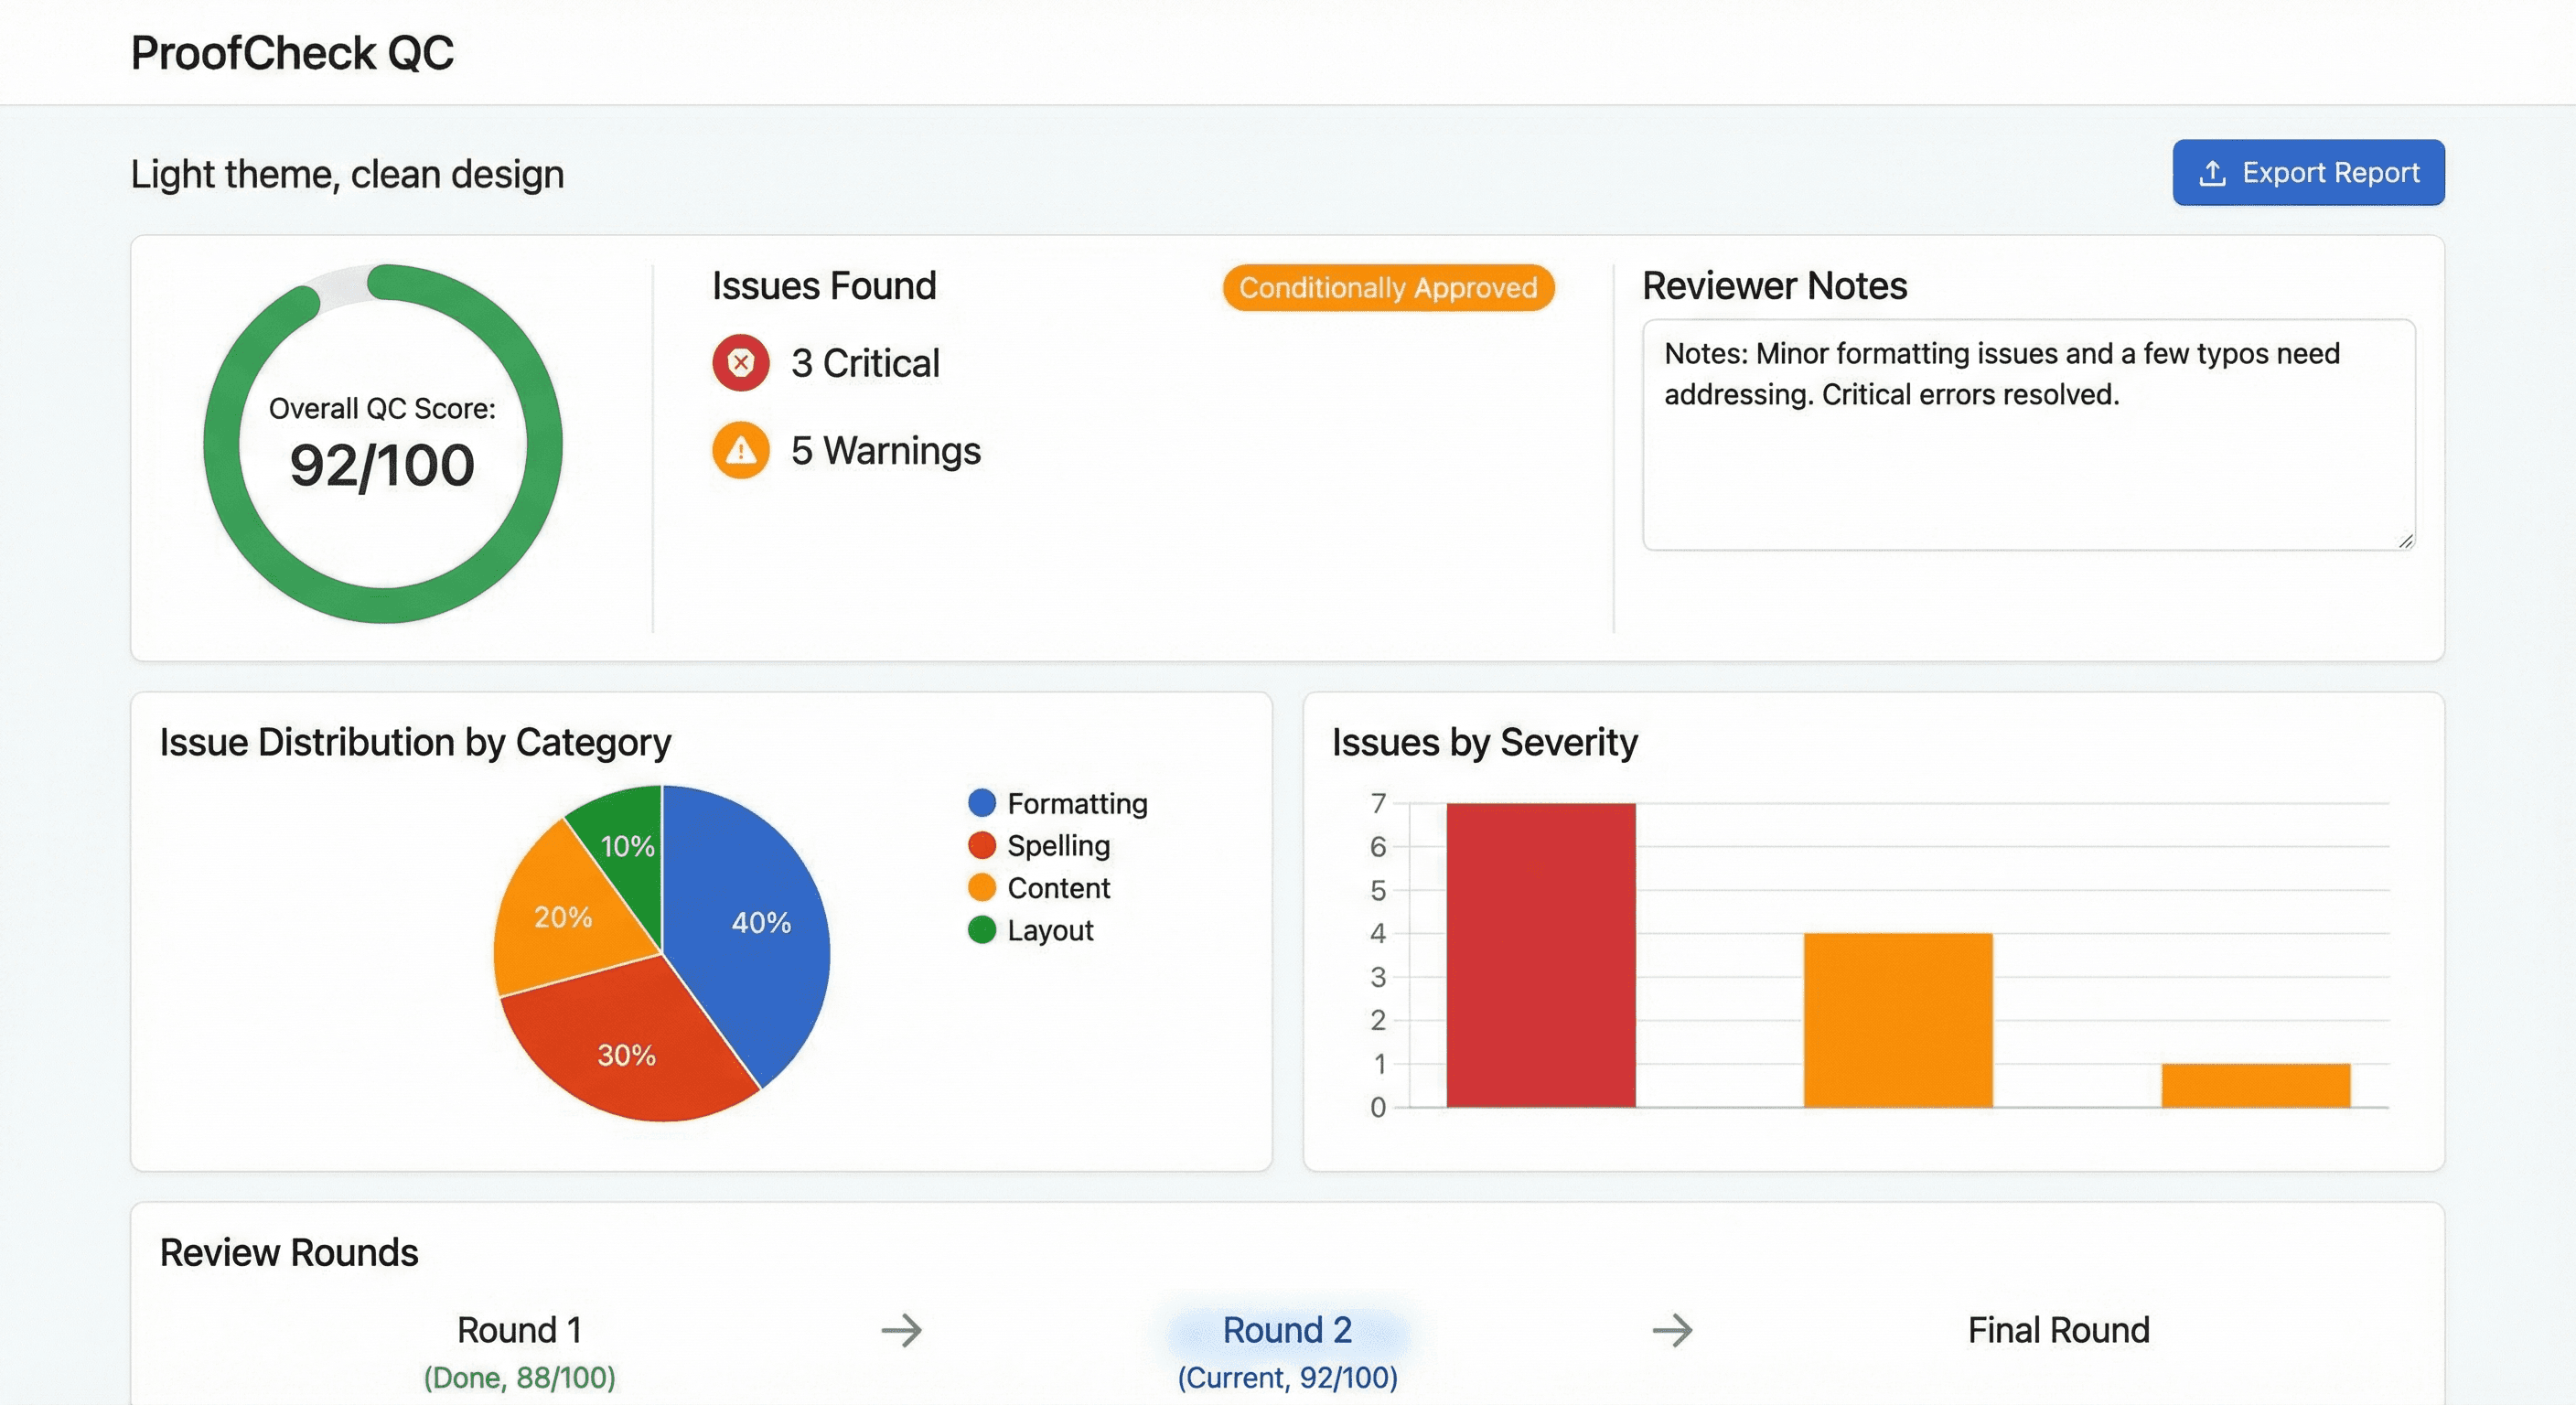Click the red Spelling legend dot
This screenshot has height=1405, width=2576.
point(982,846)
